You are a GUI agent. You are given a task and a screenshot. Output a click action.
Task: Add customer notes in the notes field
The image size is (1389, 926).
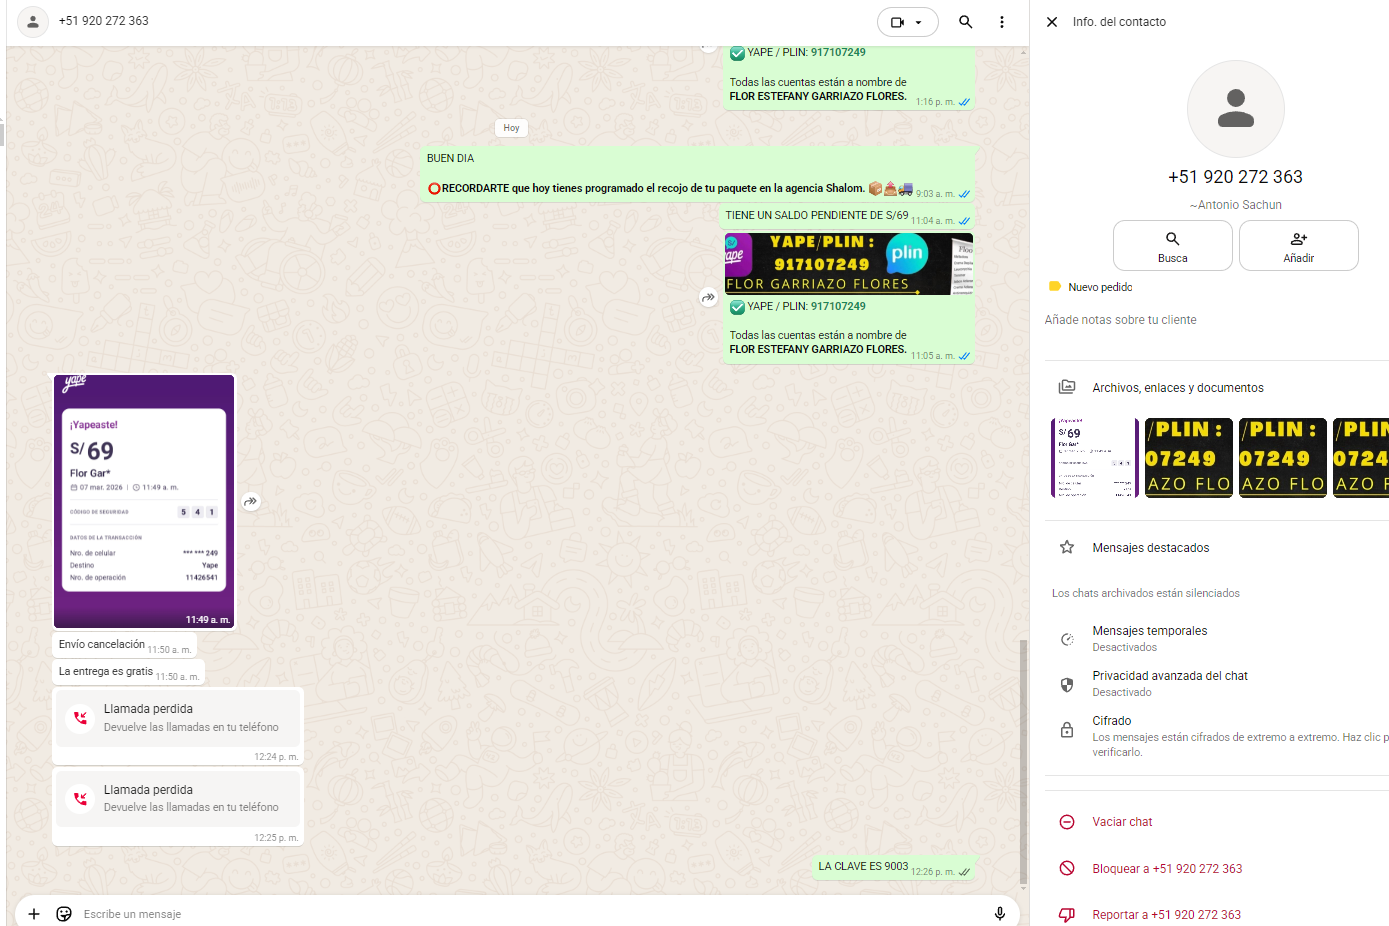click(x=1120, y=320)
